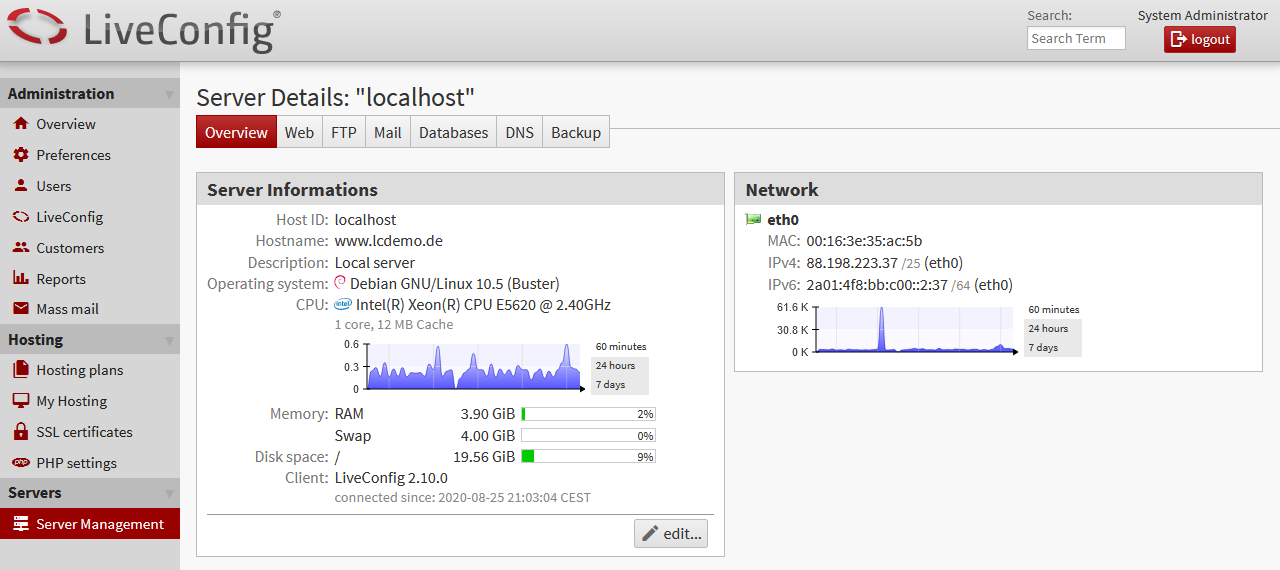Image resolution: width=1280 pixels, height=570 pixels.
Task: Collapse the Hosting sidebar section
Action: (169, 341)
